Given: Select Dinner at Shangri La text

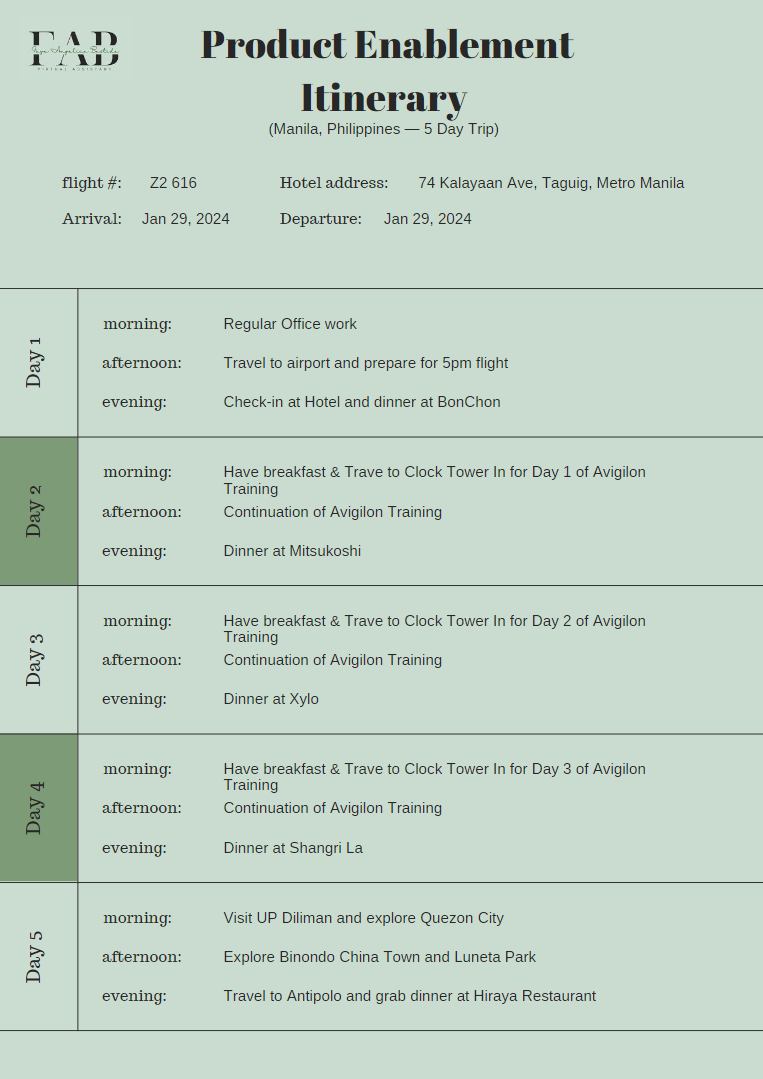Looking at the screenshot, I should [293, 848].
